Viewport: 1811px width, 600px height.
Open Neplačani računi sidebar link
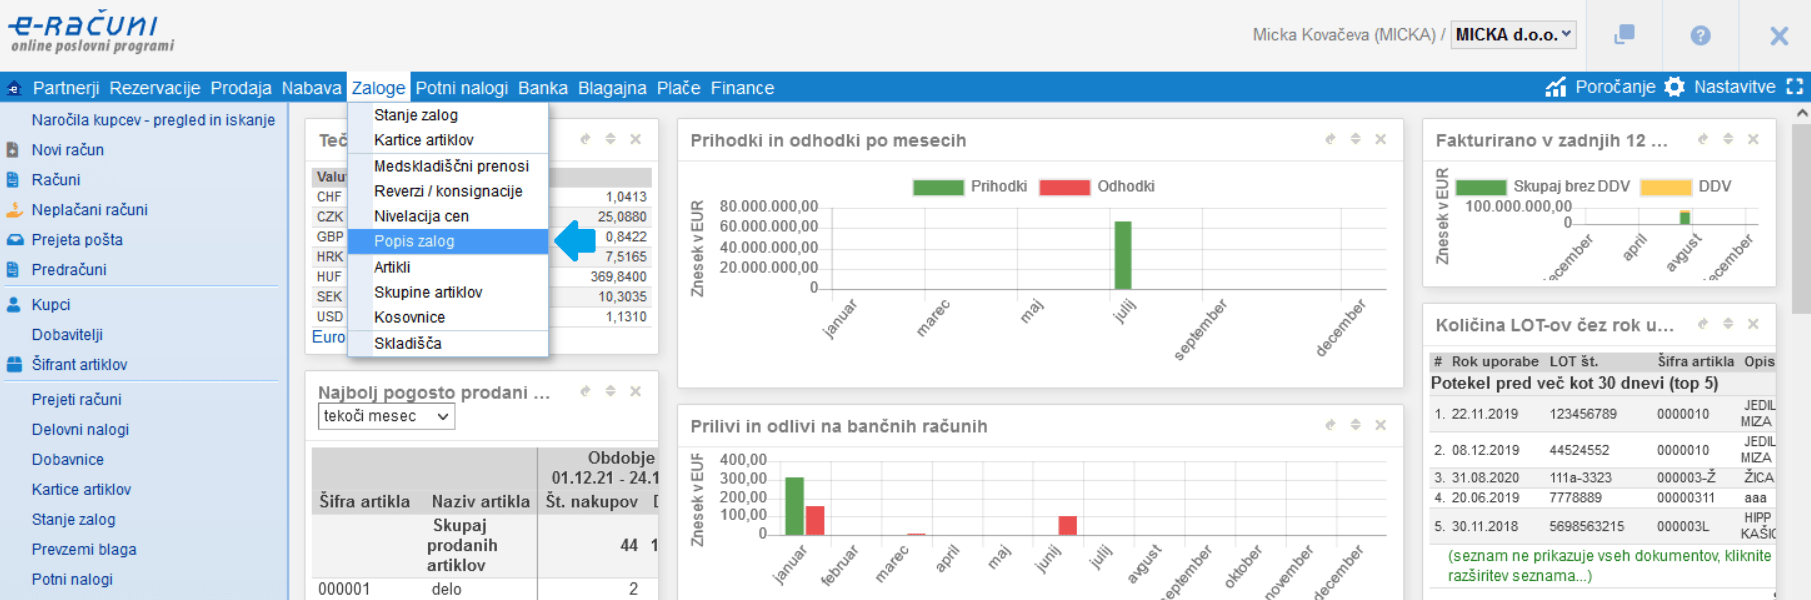tap(89, 210)
